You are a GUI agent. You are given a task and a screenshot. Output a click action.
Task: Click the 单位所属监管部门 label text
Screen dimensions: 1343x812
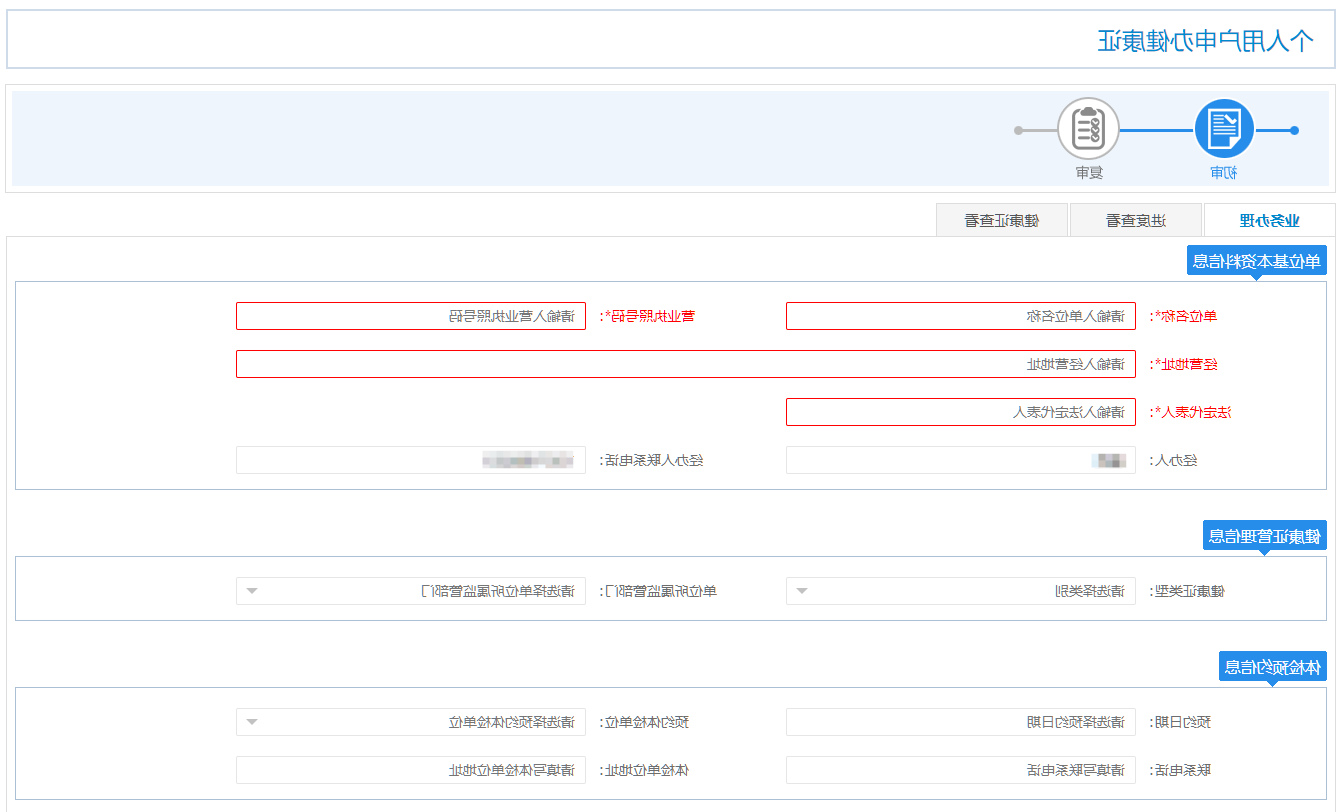click(x=659, y=592)
